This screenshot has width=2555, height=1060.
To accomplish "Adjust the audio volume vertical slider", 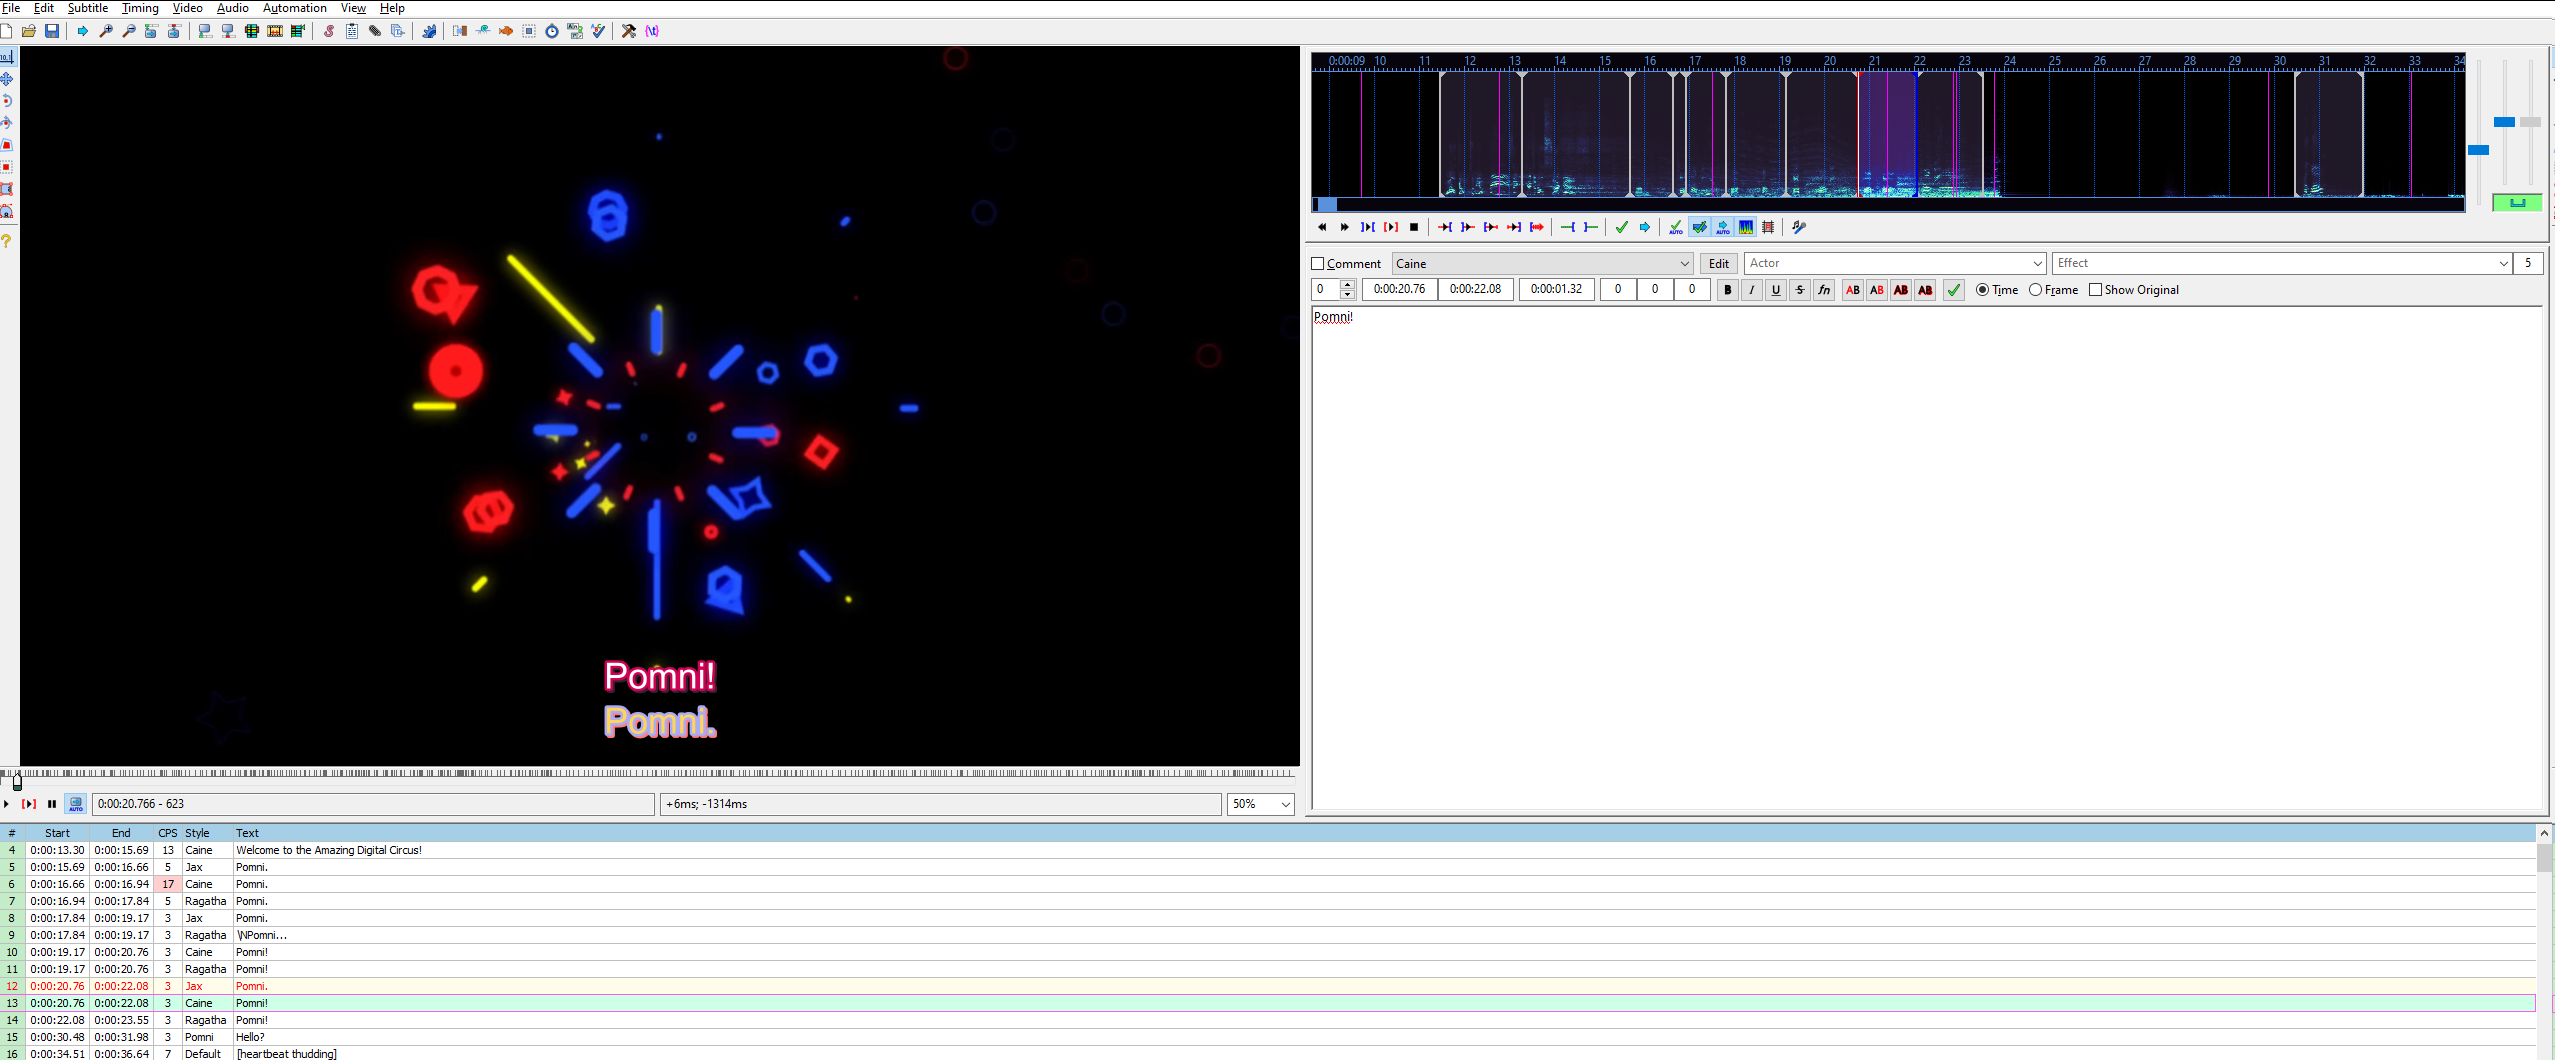I will point(2530,122).
